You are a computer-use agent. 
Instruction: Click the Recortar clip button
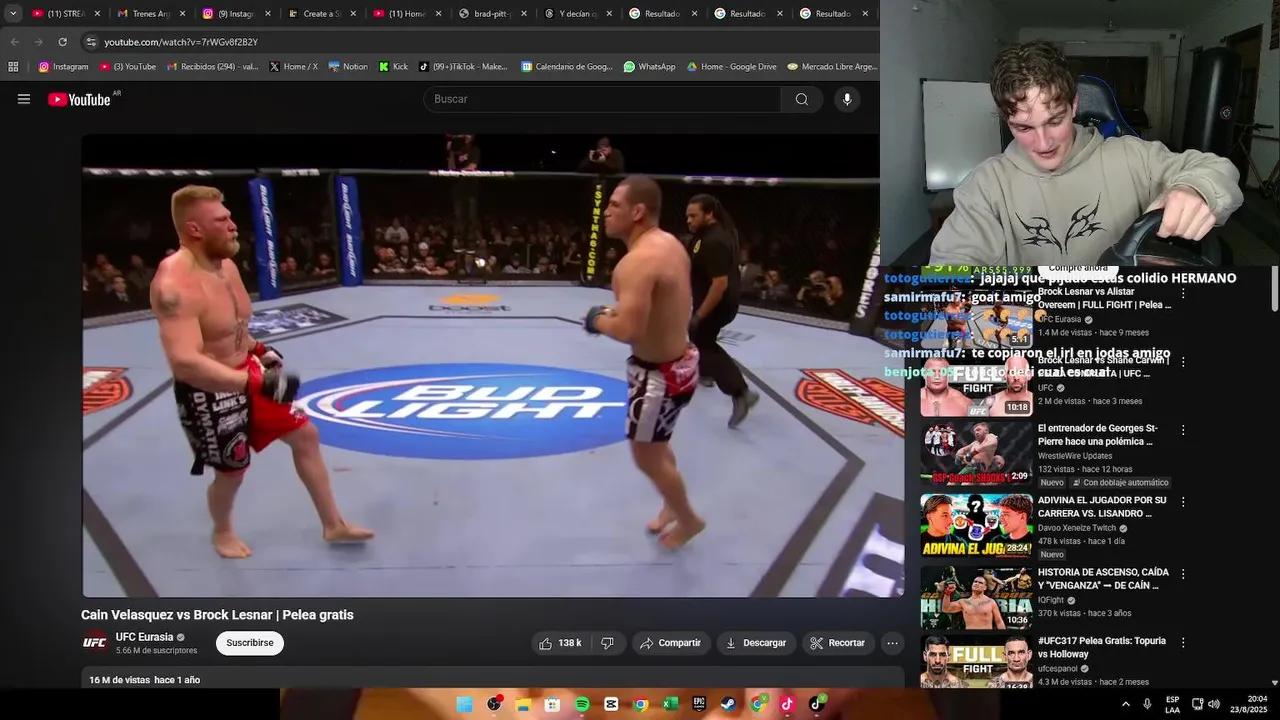[838, 643]
